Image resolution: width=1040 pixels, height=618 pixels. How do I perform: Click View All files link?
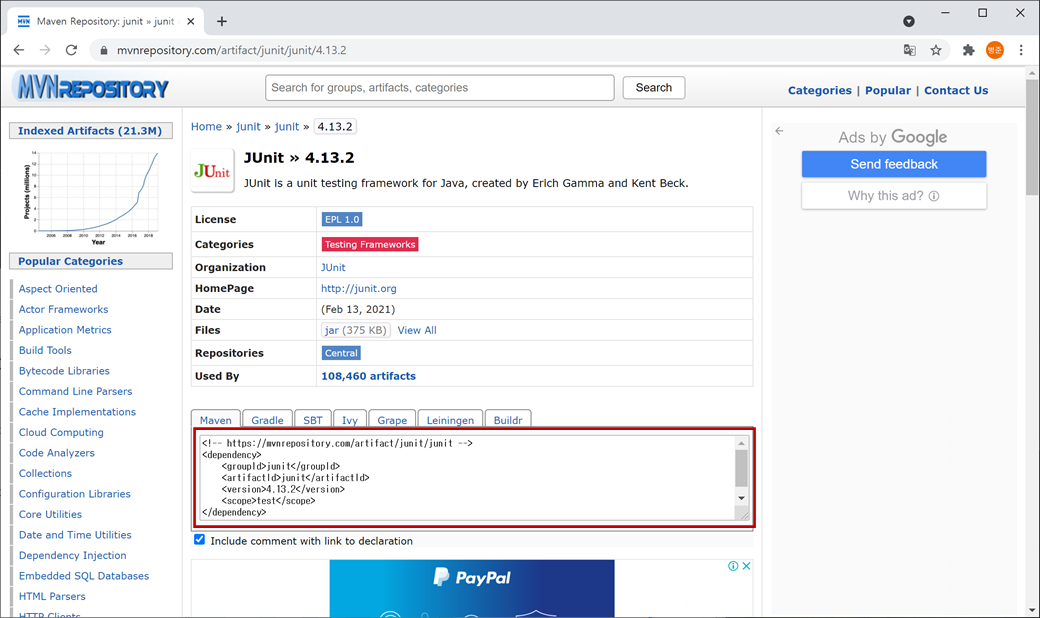417,330
